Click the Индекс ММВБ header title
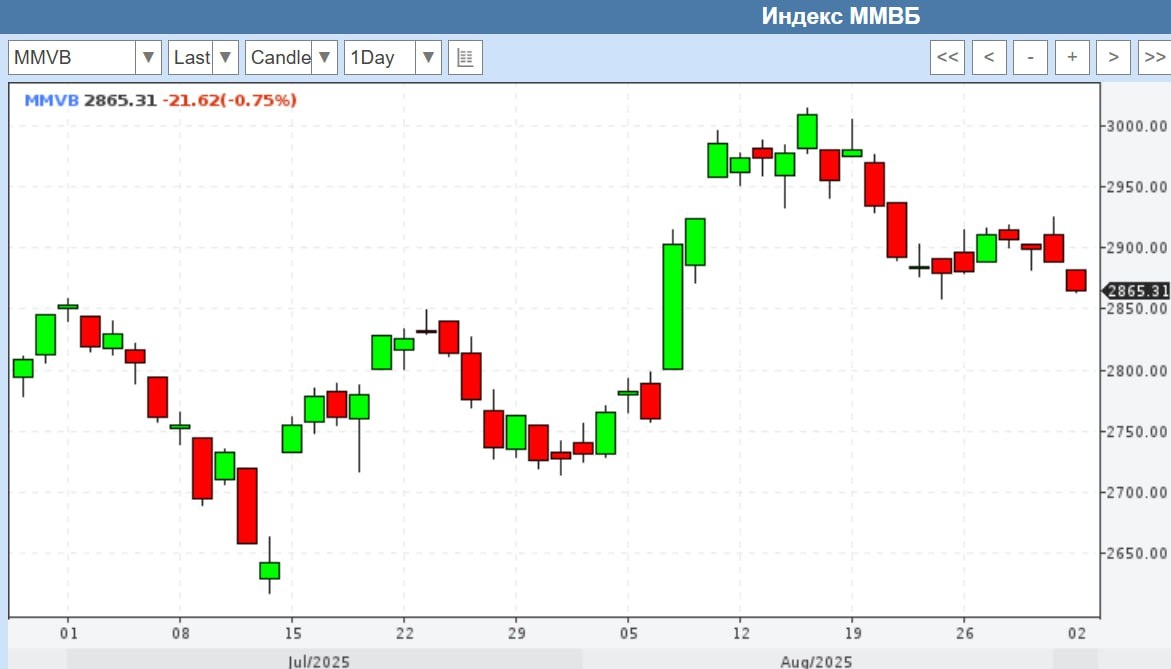Viewport: 1171px width, 669px height. click(841, 16)
